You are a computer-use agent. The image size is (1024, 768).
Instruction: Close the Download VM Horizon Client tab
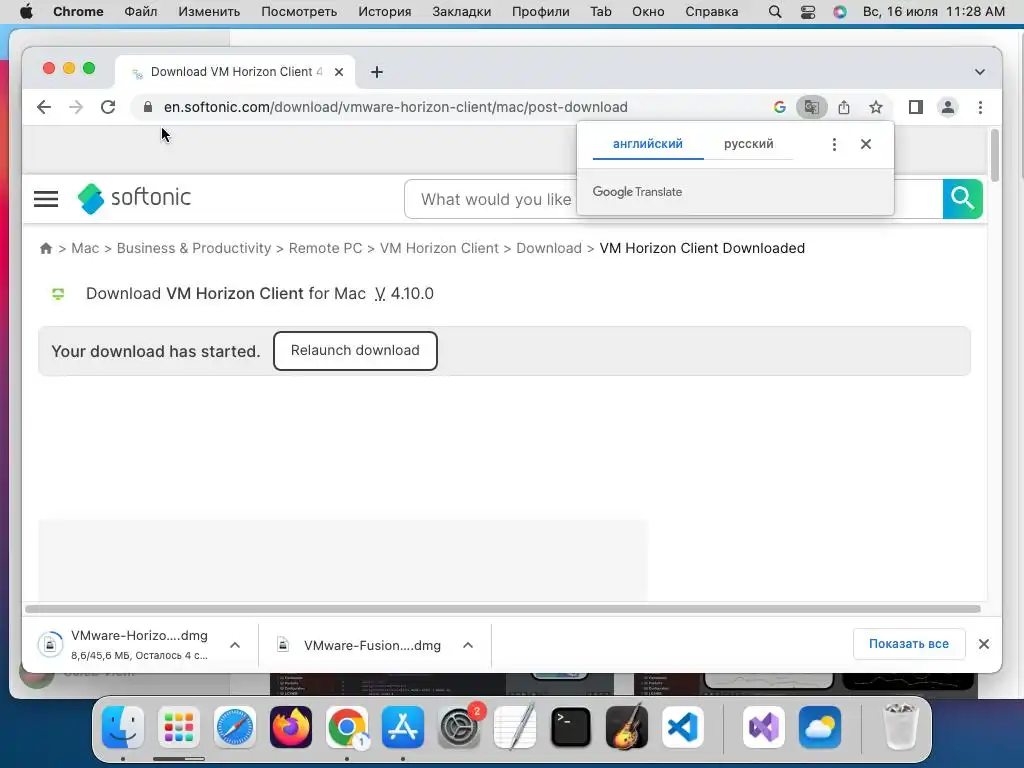339,72
